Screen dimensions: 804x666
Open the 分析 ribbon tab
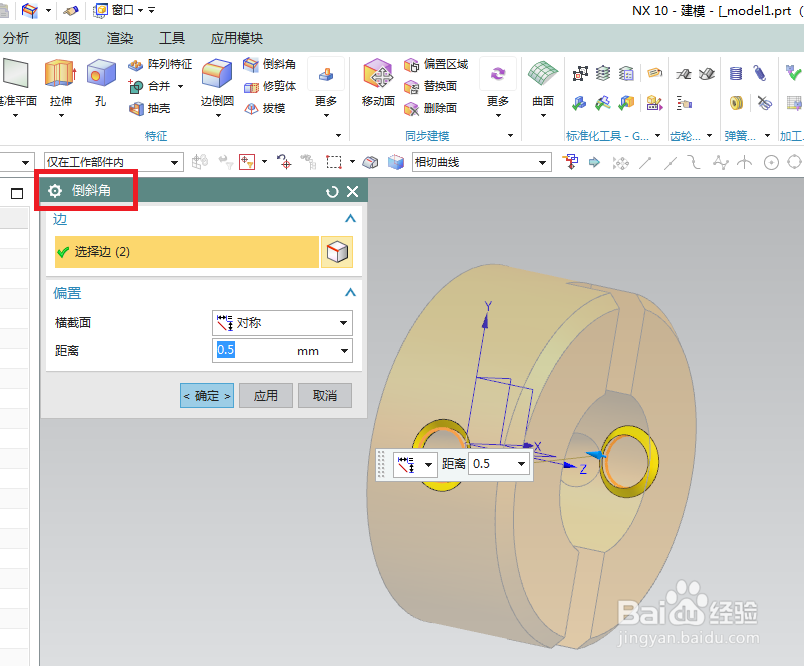[16, 38]
